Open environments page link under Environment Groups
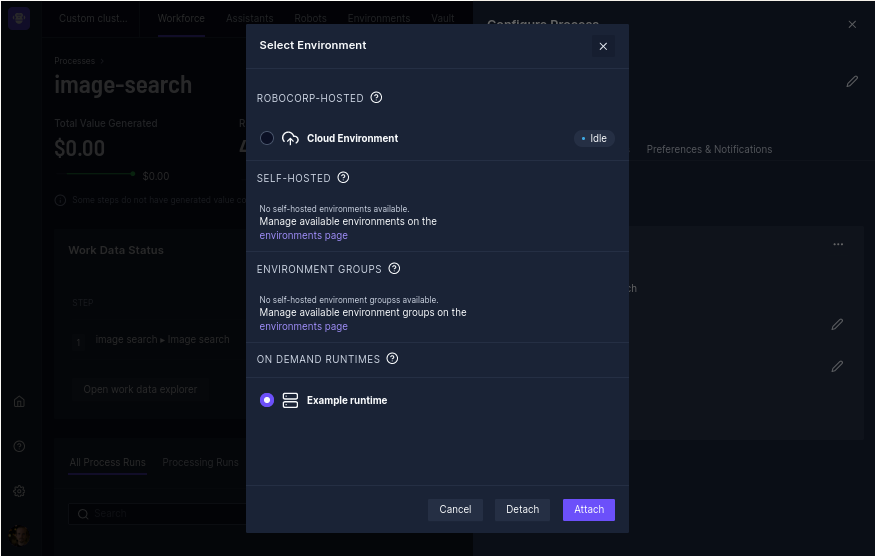 [304, 327]
